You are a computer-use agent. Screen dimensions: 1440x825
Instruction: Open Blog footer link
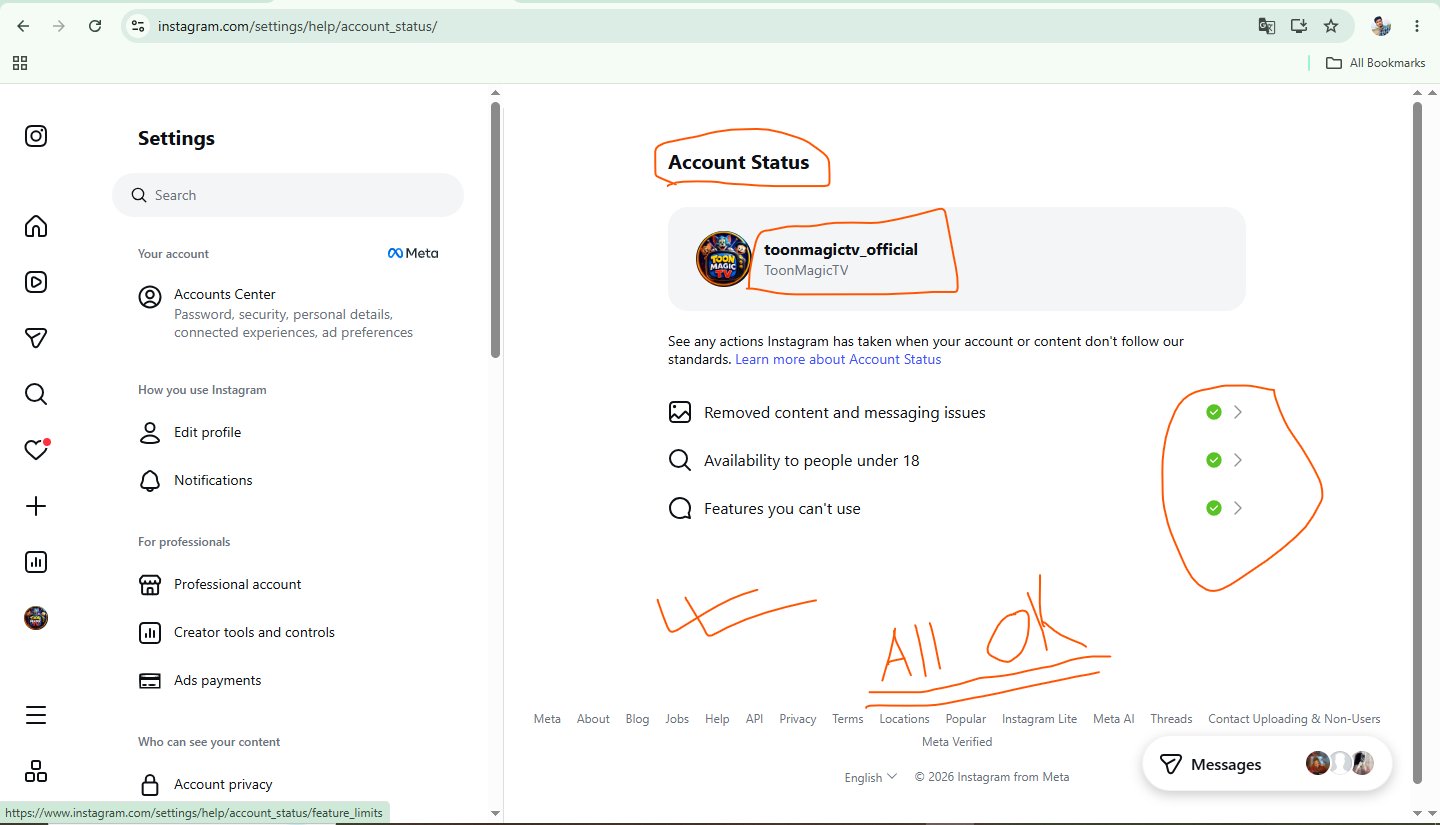click(x=637, y=719)
